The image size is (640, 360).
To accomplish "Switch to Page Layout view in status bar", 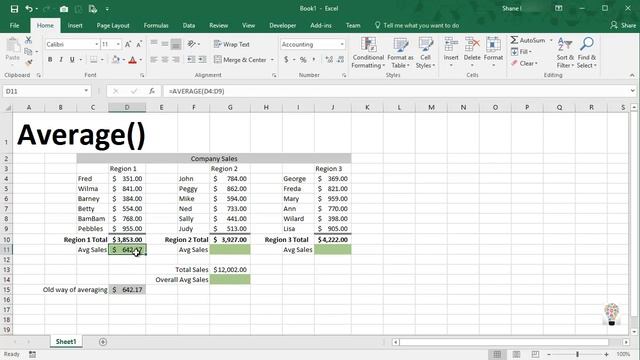I will pyautogui.click(x=516, y=354).
